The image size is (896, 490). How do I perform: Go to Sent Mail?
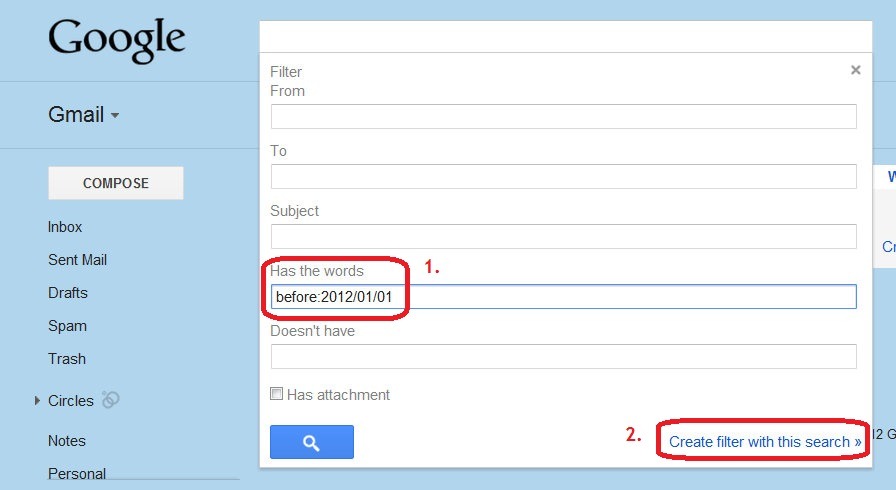point(77,260)
